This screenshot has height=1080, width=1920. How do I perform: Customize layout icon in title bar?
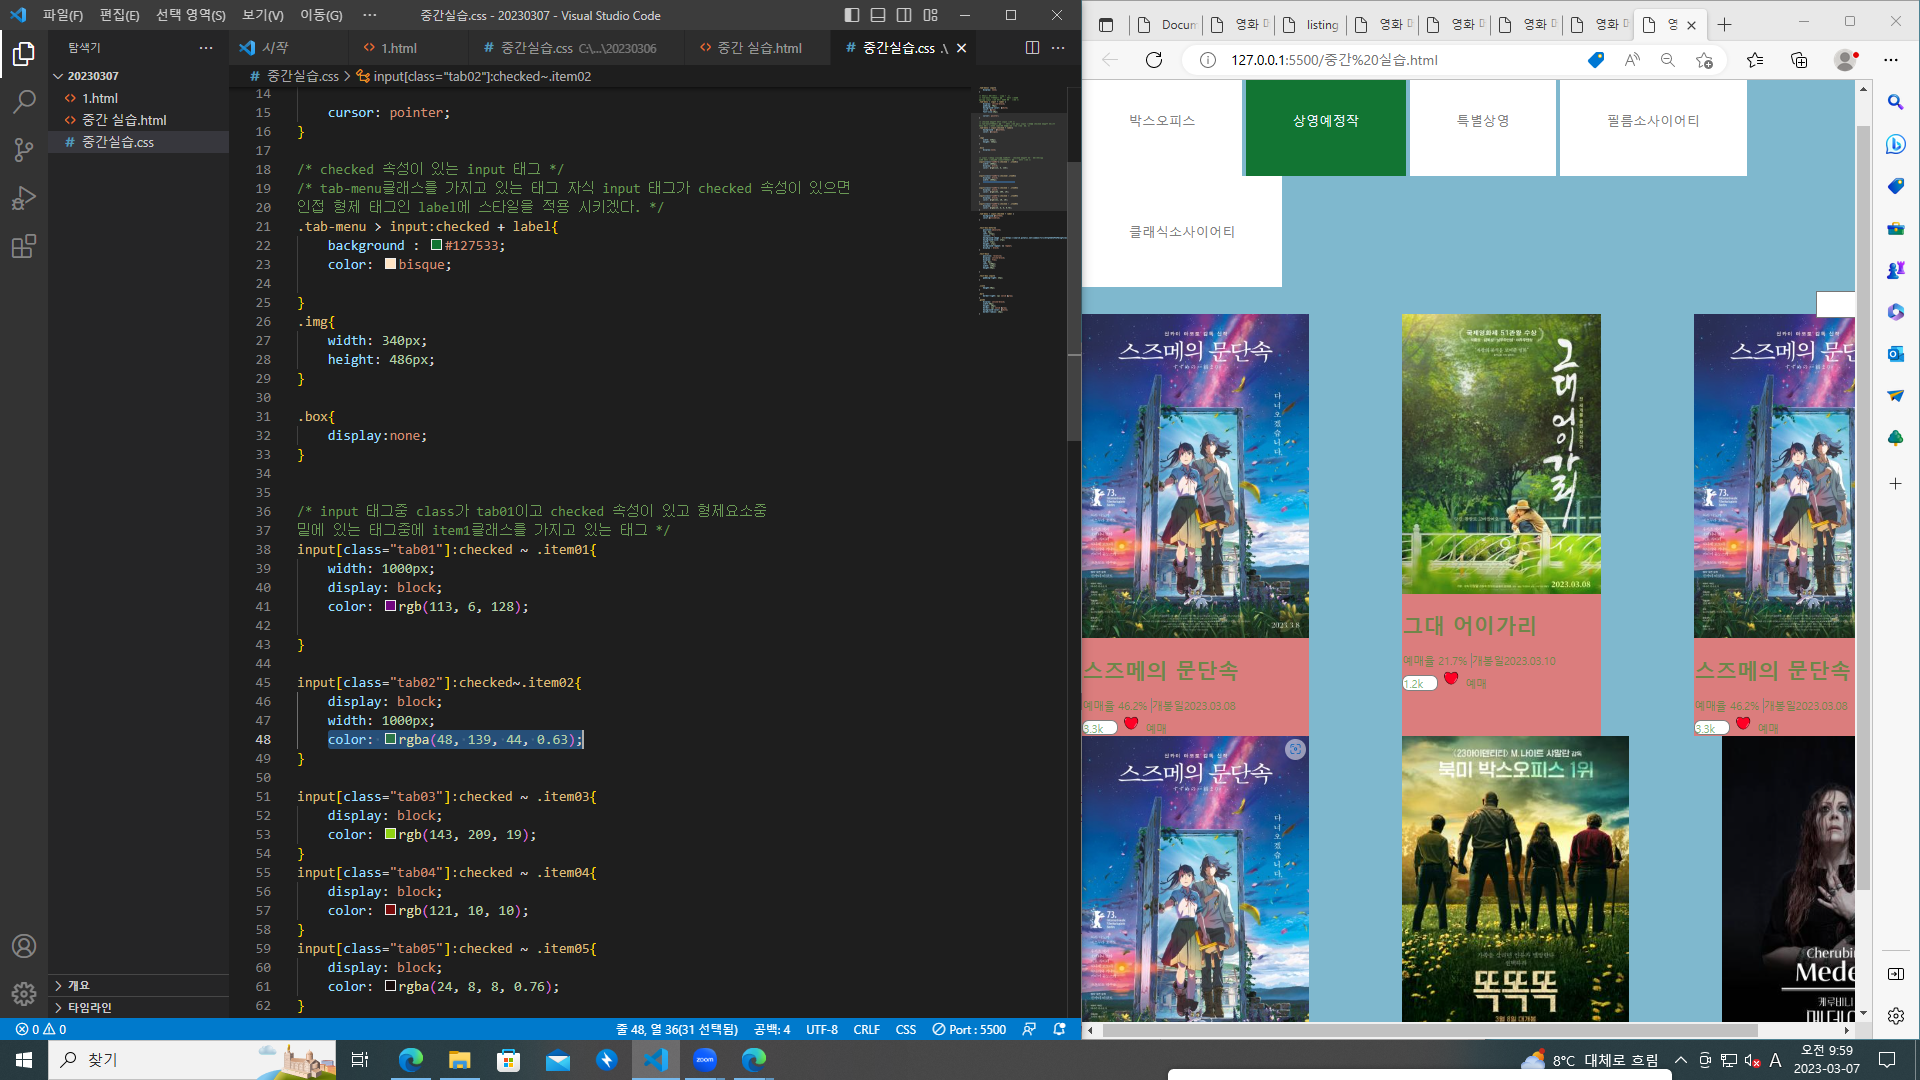coord(931,15)
